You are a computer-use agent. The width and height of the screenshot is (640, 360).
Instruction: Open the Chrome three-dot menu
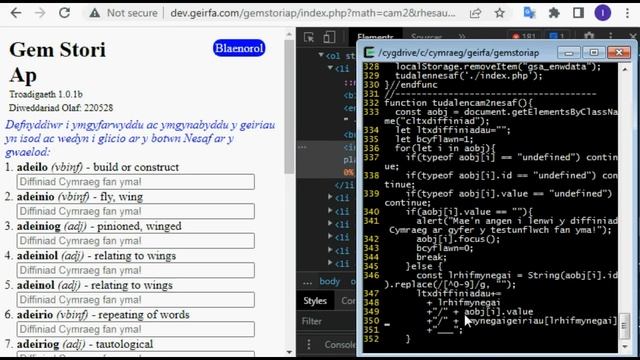click(x=627, y=13)
